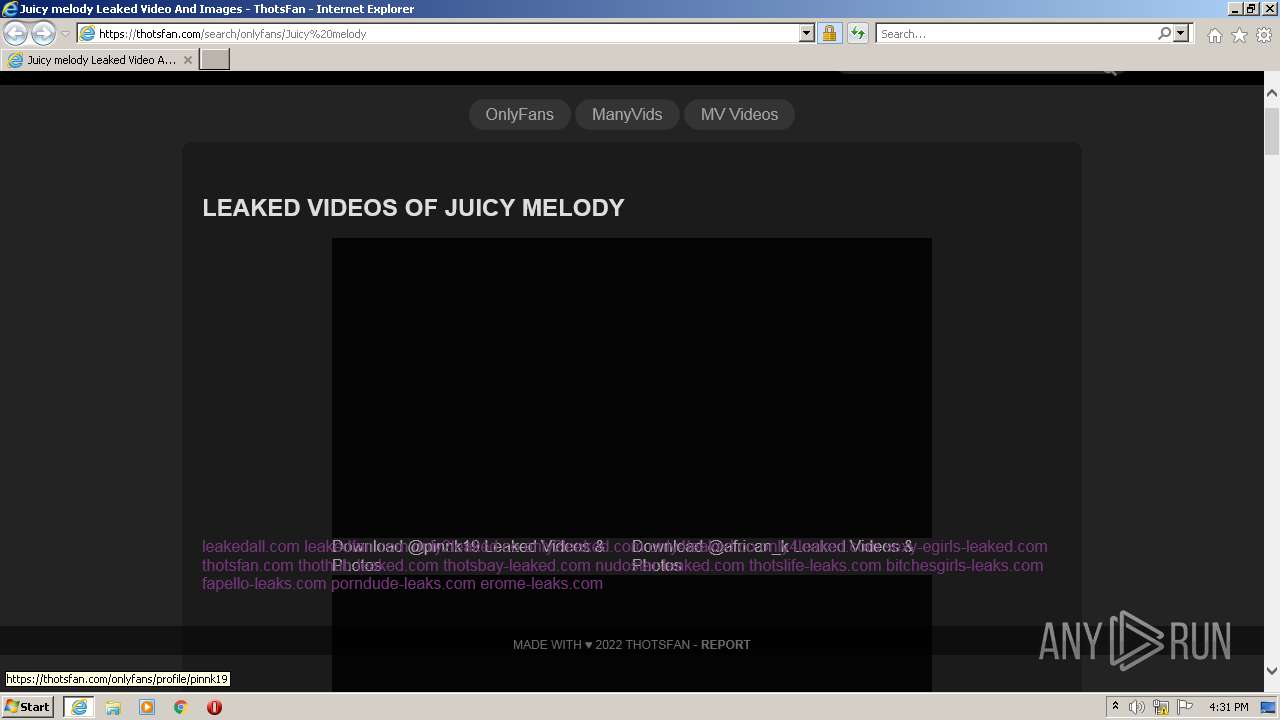Open the thotsfan.com footer link
The image size is (1280, 720).
pos(248,565)
